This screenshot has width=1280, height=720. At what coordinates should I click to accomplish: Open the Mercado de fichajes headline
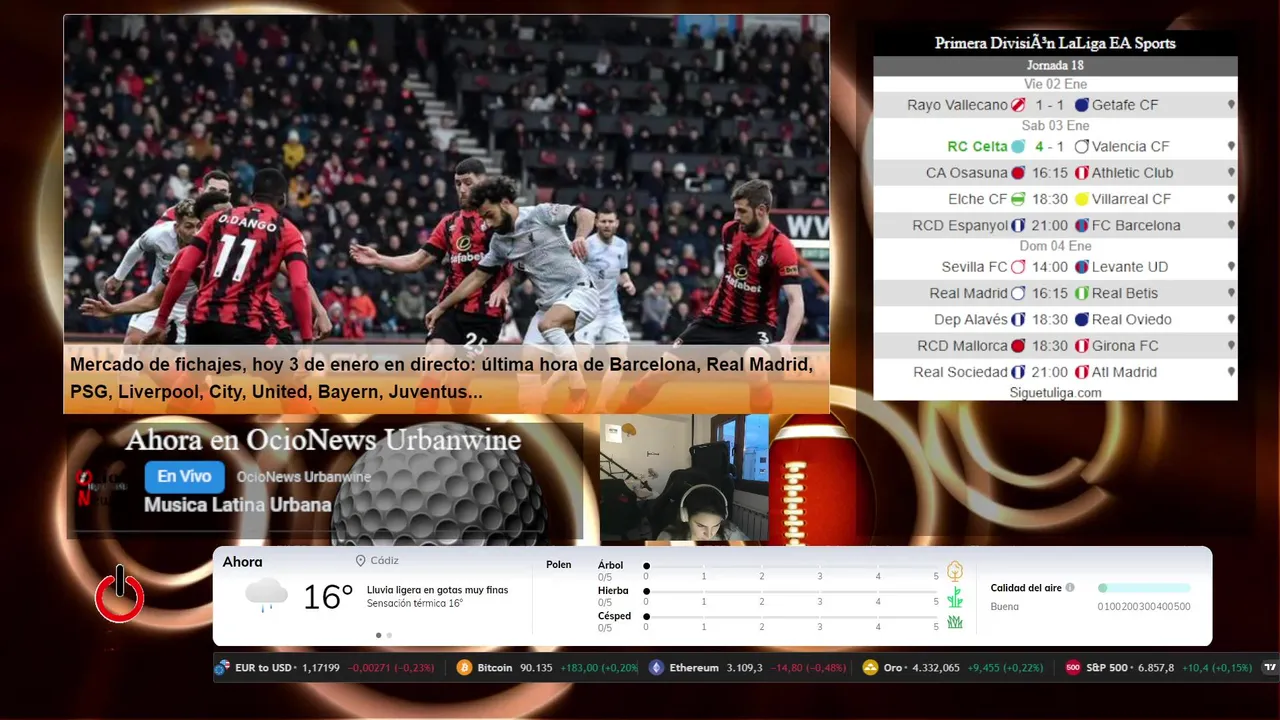442,379
